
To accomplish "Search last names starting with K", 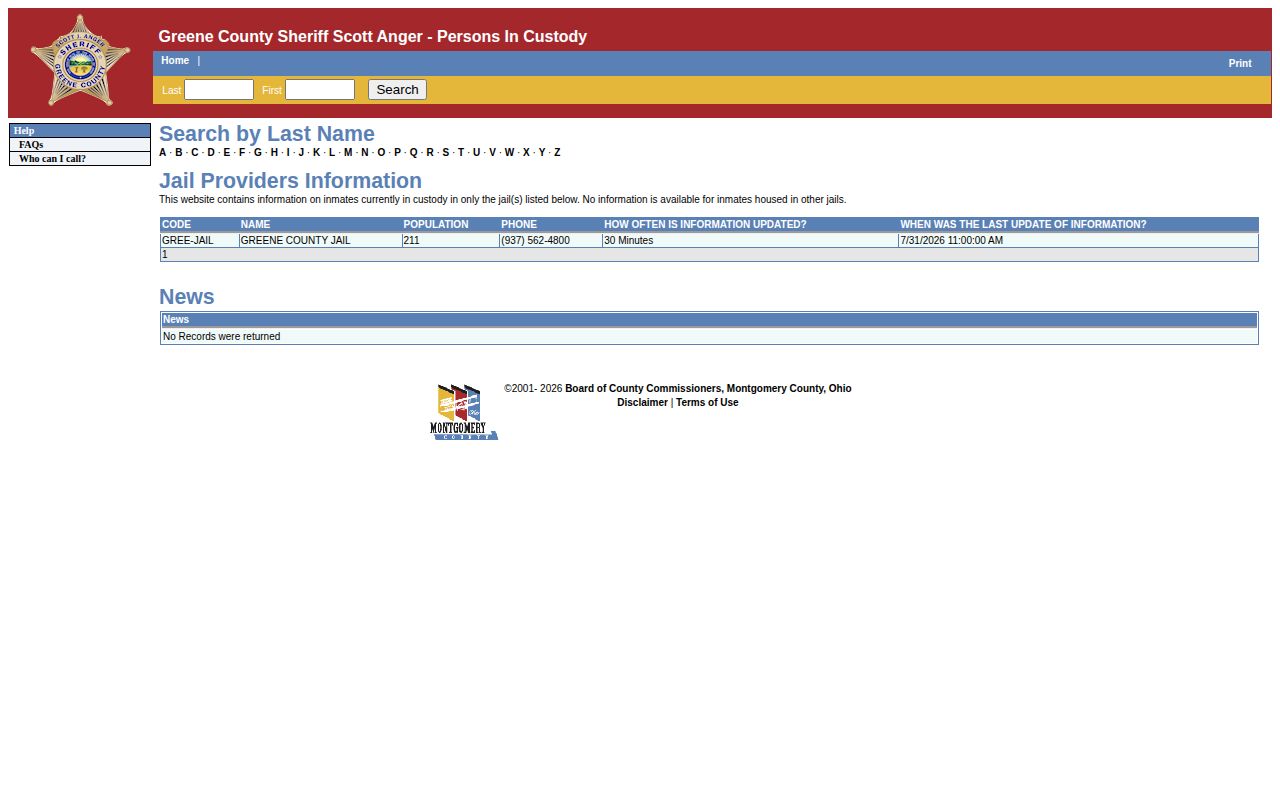I will pos(317,153).
